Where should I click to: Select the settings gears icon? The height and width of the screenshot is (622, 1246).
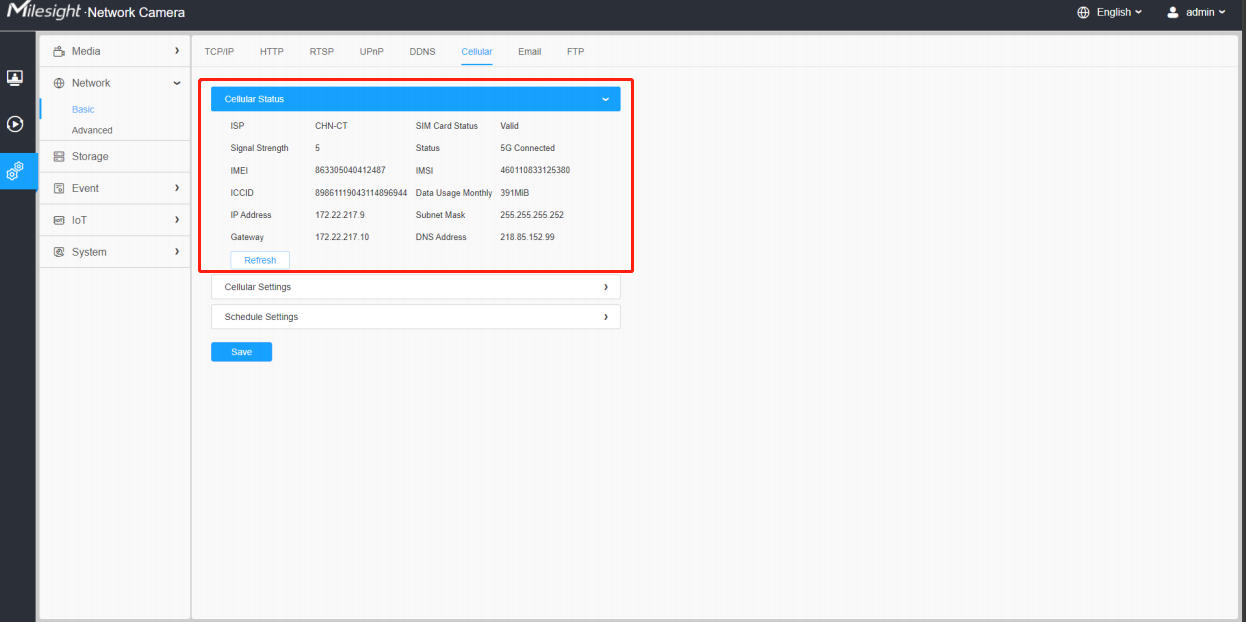click(x=15, y=171)
